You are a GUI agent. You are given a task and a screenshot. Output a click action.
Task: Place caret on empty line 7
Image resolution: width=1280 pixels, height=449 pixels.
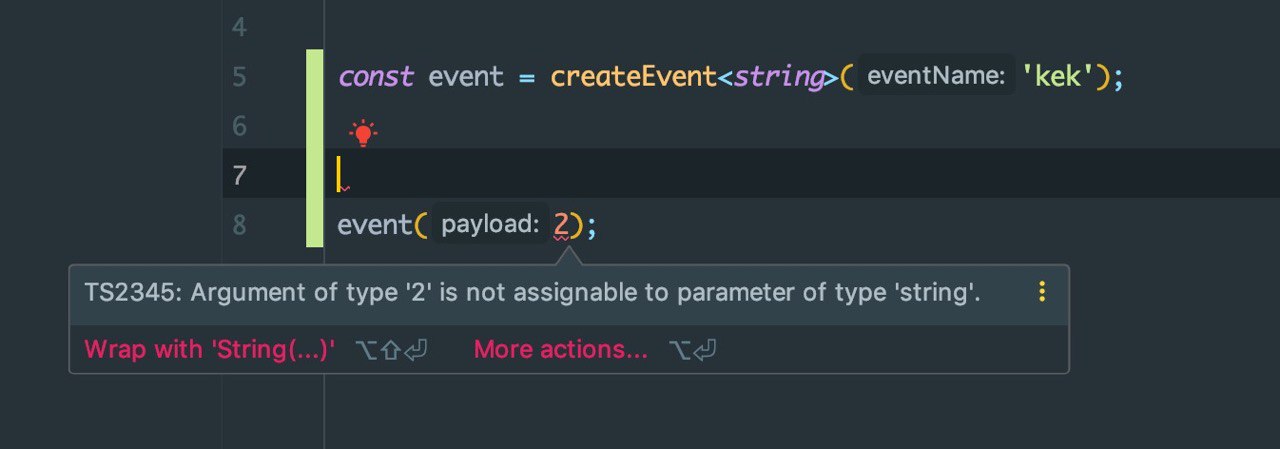click(x=700, y=176)
